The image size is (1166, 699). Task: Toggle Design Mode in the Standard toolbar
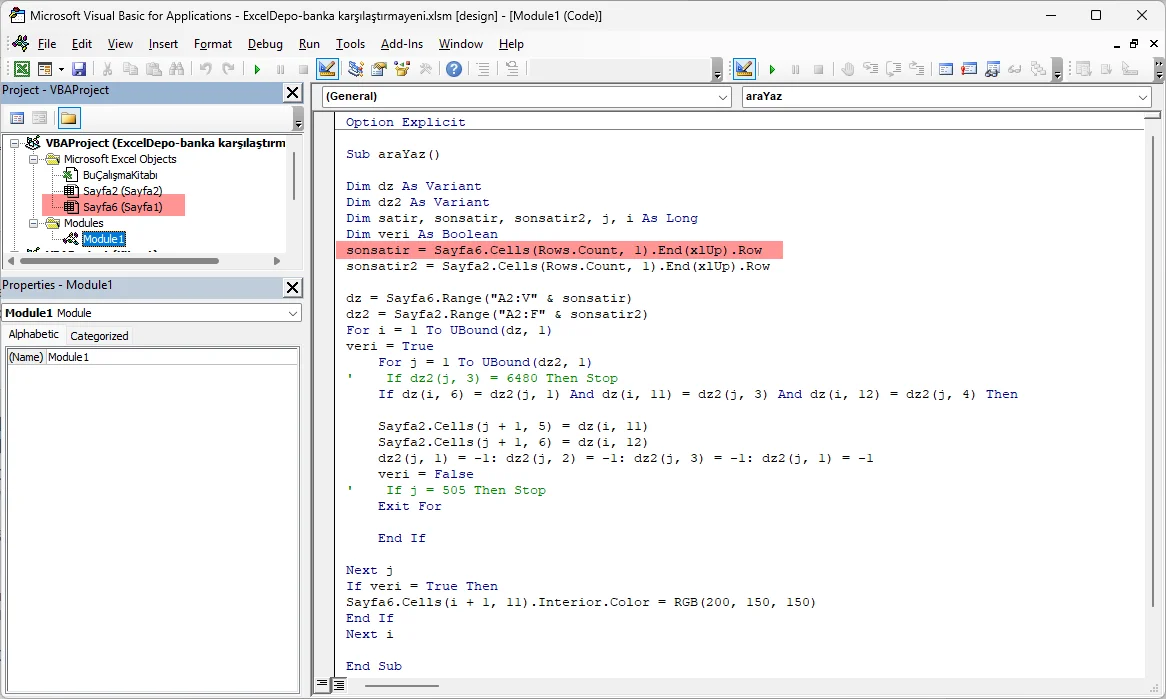327,69
